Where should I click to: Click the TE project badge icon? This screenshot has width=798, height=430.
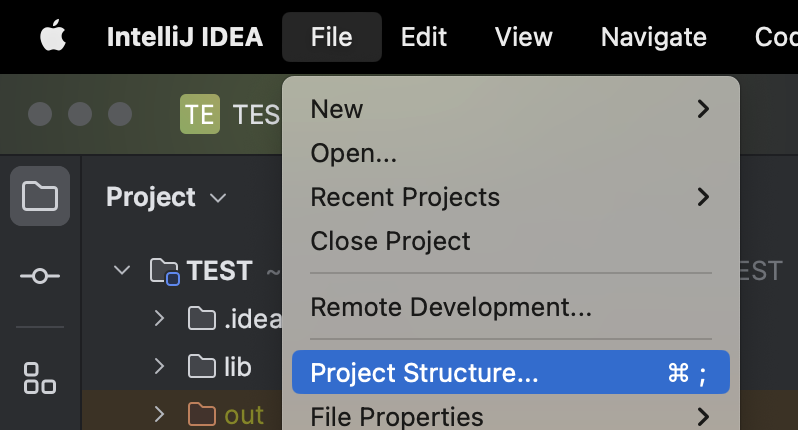click(x=199, y=114)
